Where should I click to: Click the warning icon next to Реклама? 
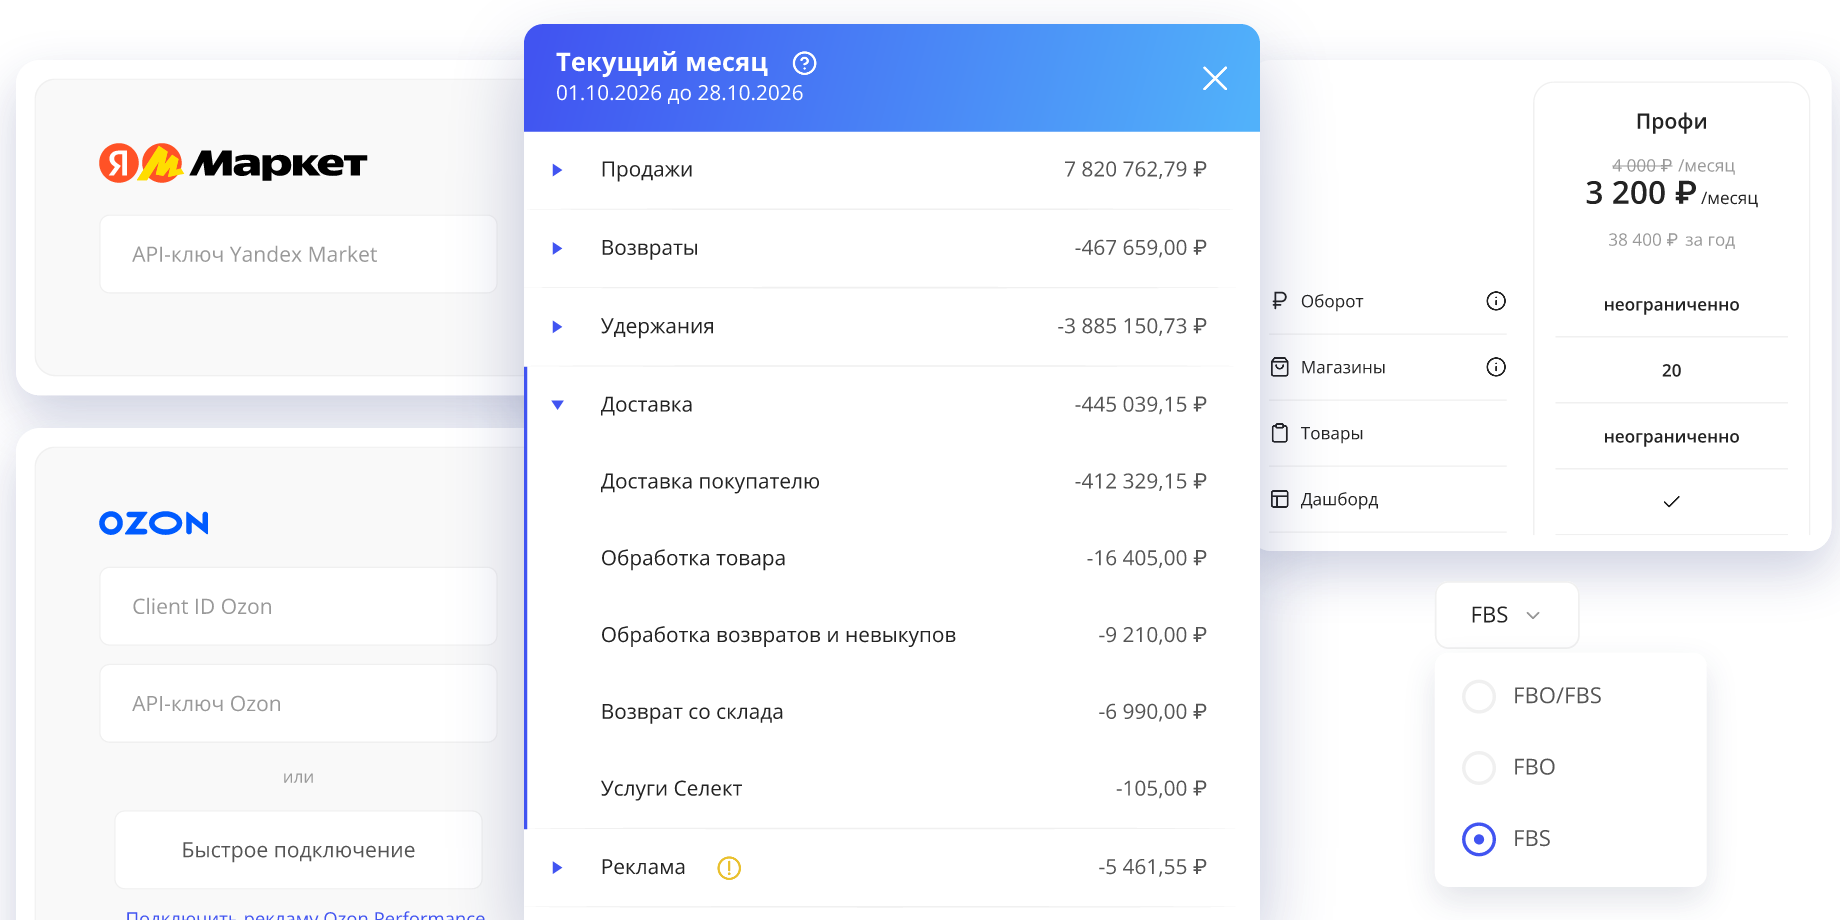point(729,868)
